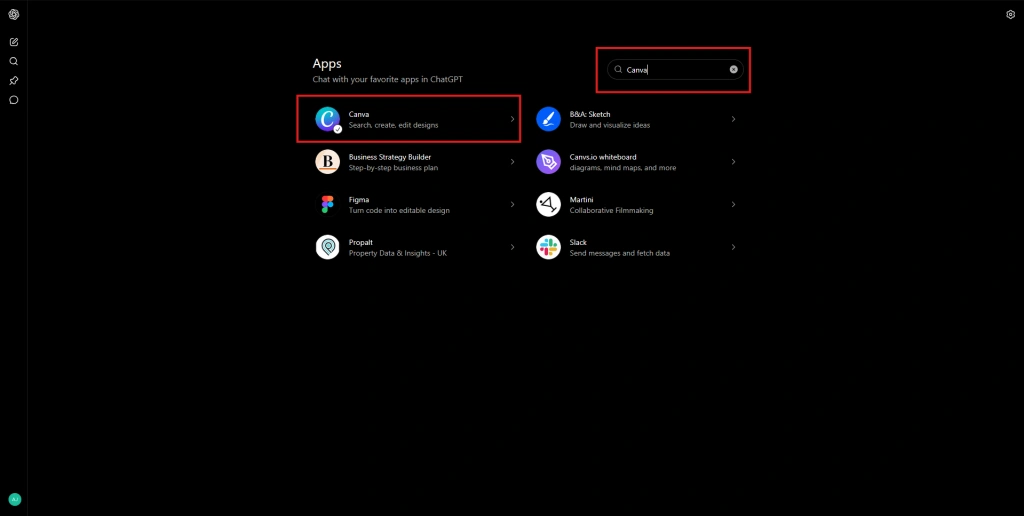Expand Martini app chevron

(733, 204)
